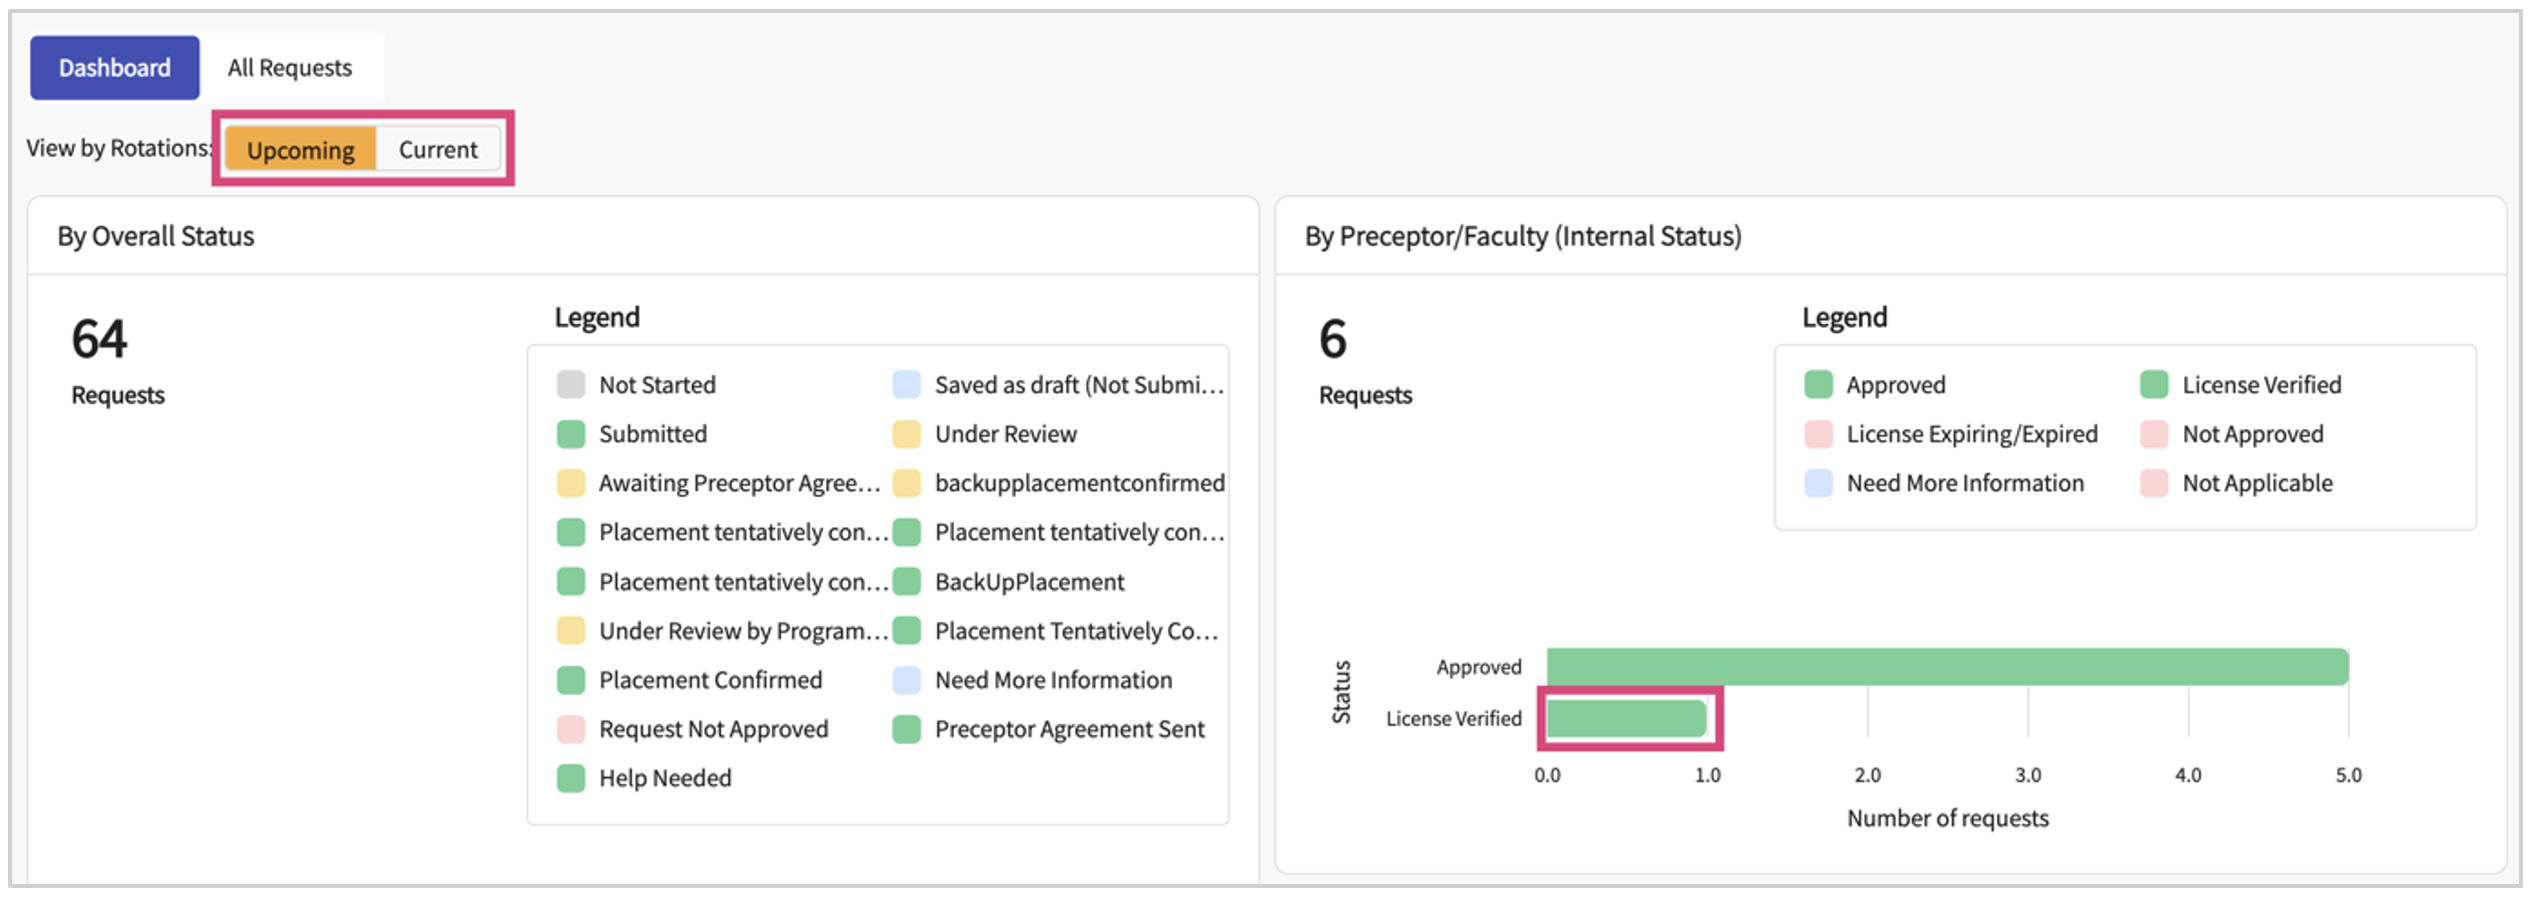Select the BackUpPlacement legend entry
This screenshot has height=900, width=2534.
point(1029,582)
